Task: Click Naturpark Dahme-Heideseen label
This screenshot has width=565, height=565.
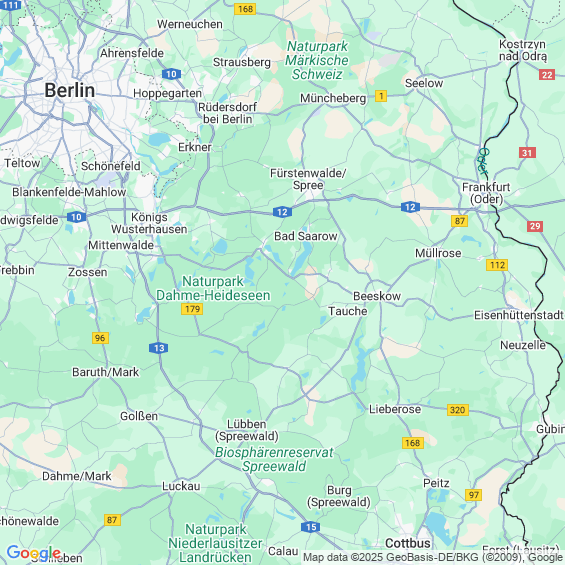Action: coord(213,288)
